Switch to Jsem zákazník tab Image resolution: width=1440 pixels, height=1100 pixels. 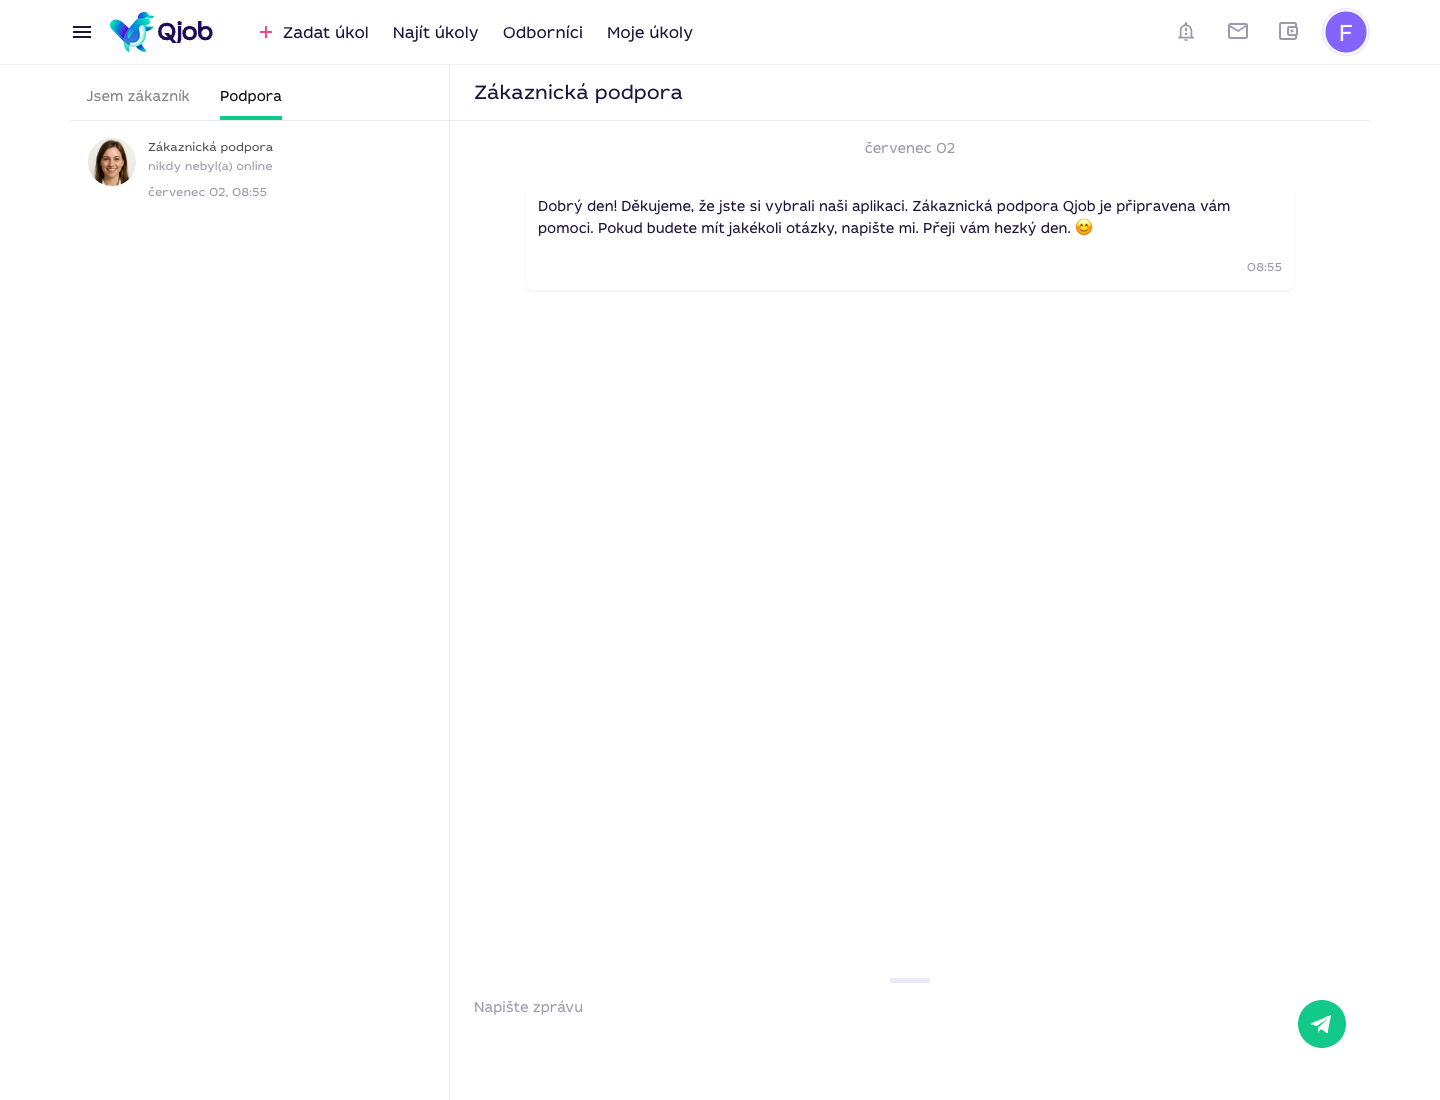[138, 96]
